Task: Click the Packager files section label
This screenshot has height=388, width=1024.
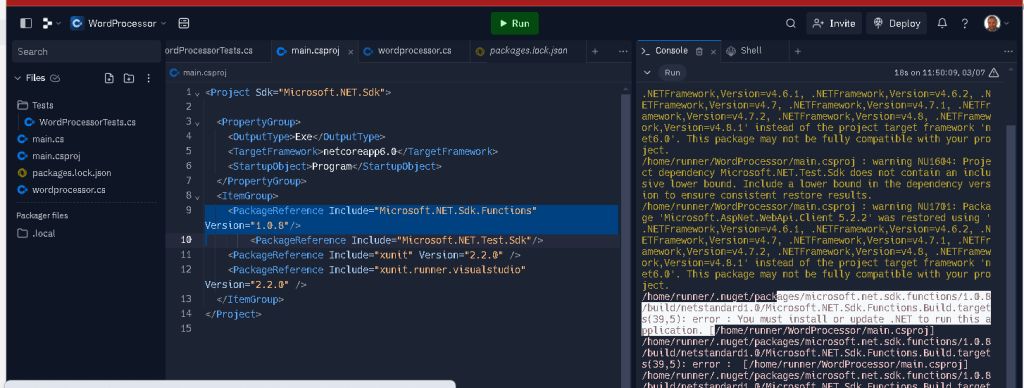Action: tap(42, 216)
